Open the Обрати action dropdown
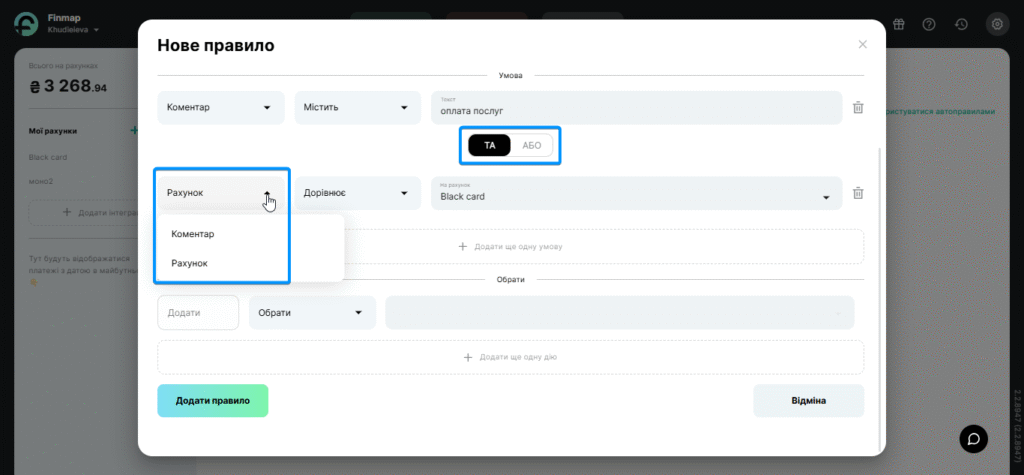The height and width of the screenshot is (475, 1024). point(312,312)
